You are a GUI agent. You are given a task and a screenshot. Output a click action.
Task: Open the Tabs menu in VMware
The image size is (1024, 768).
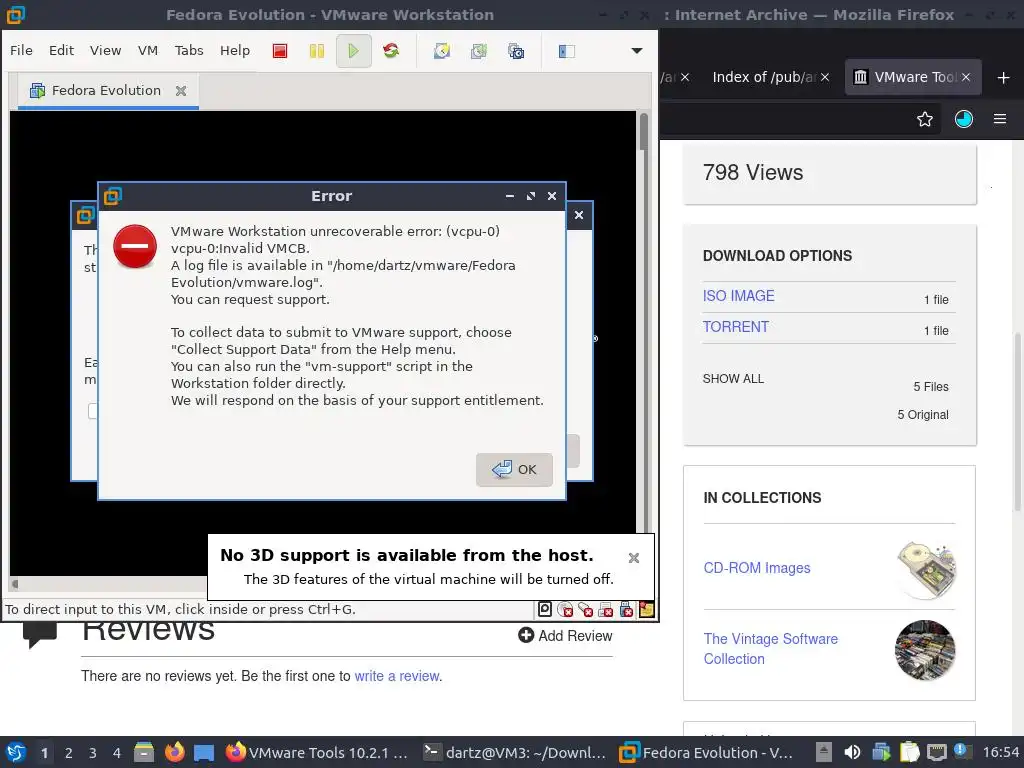coord(189,50)
